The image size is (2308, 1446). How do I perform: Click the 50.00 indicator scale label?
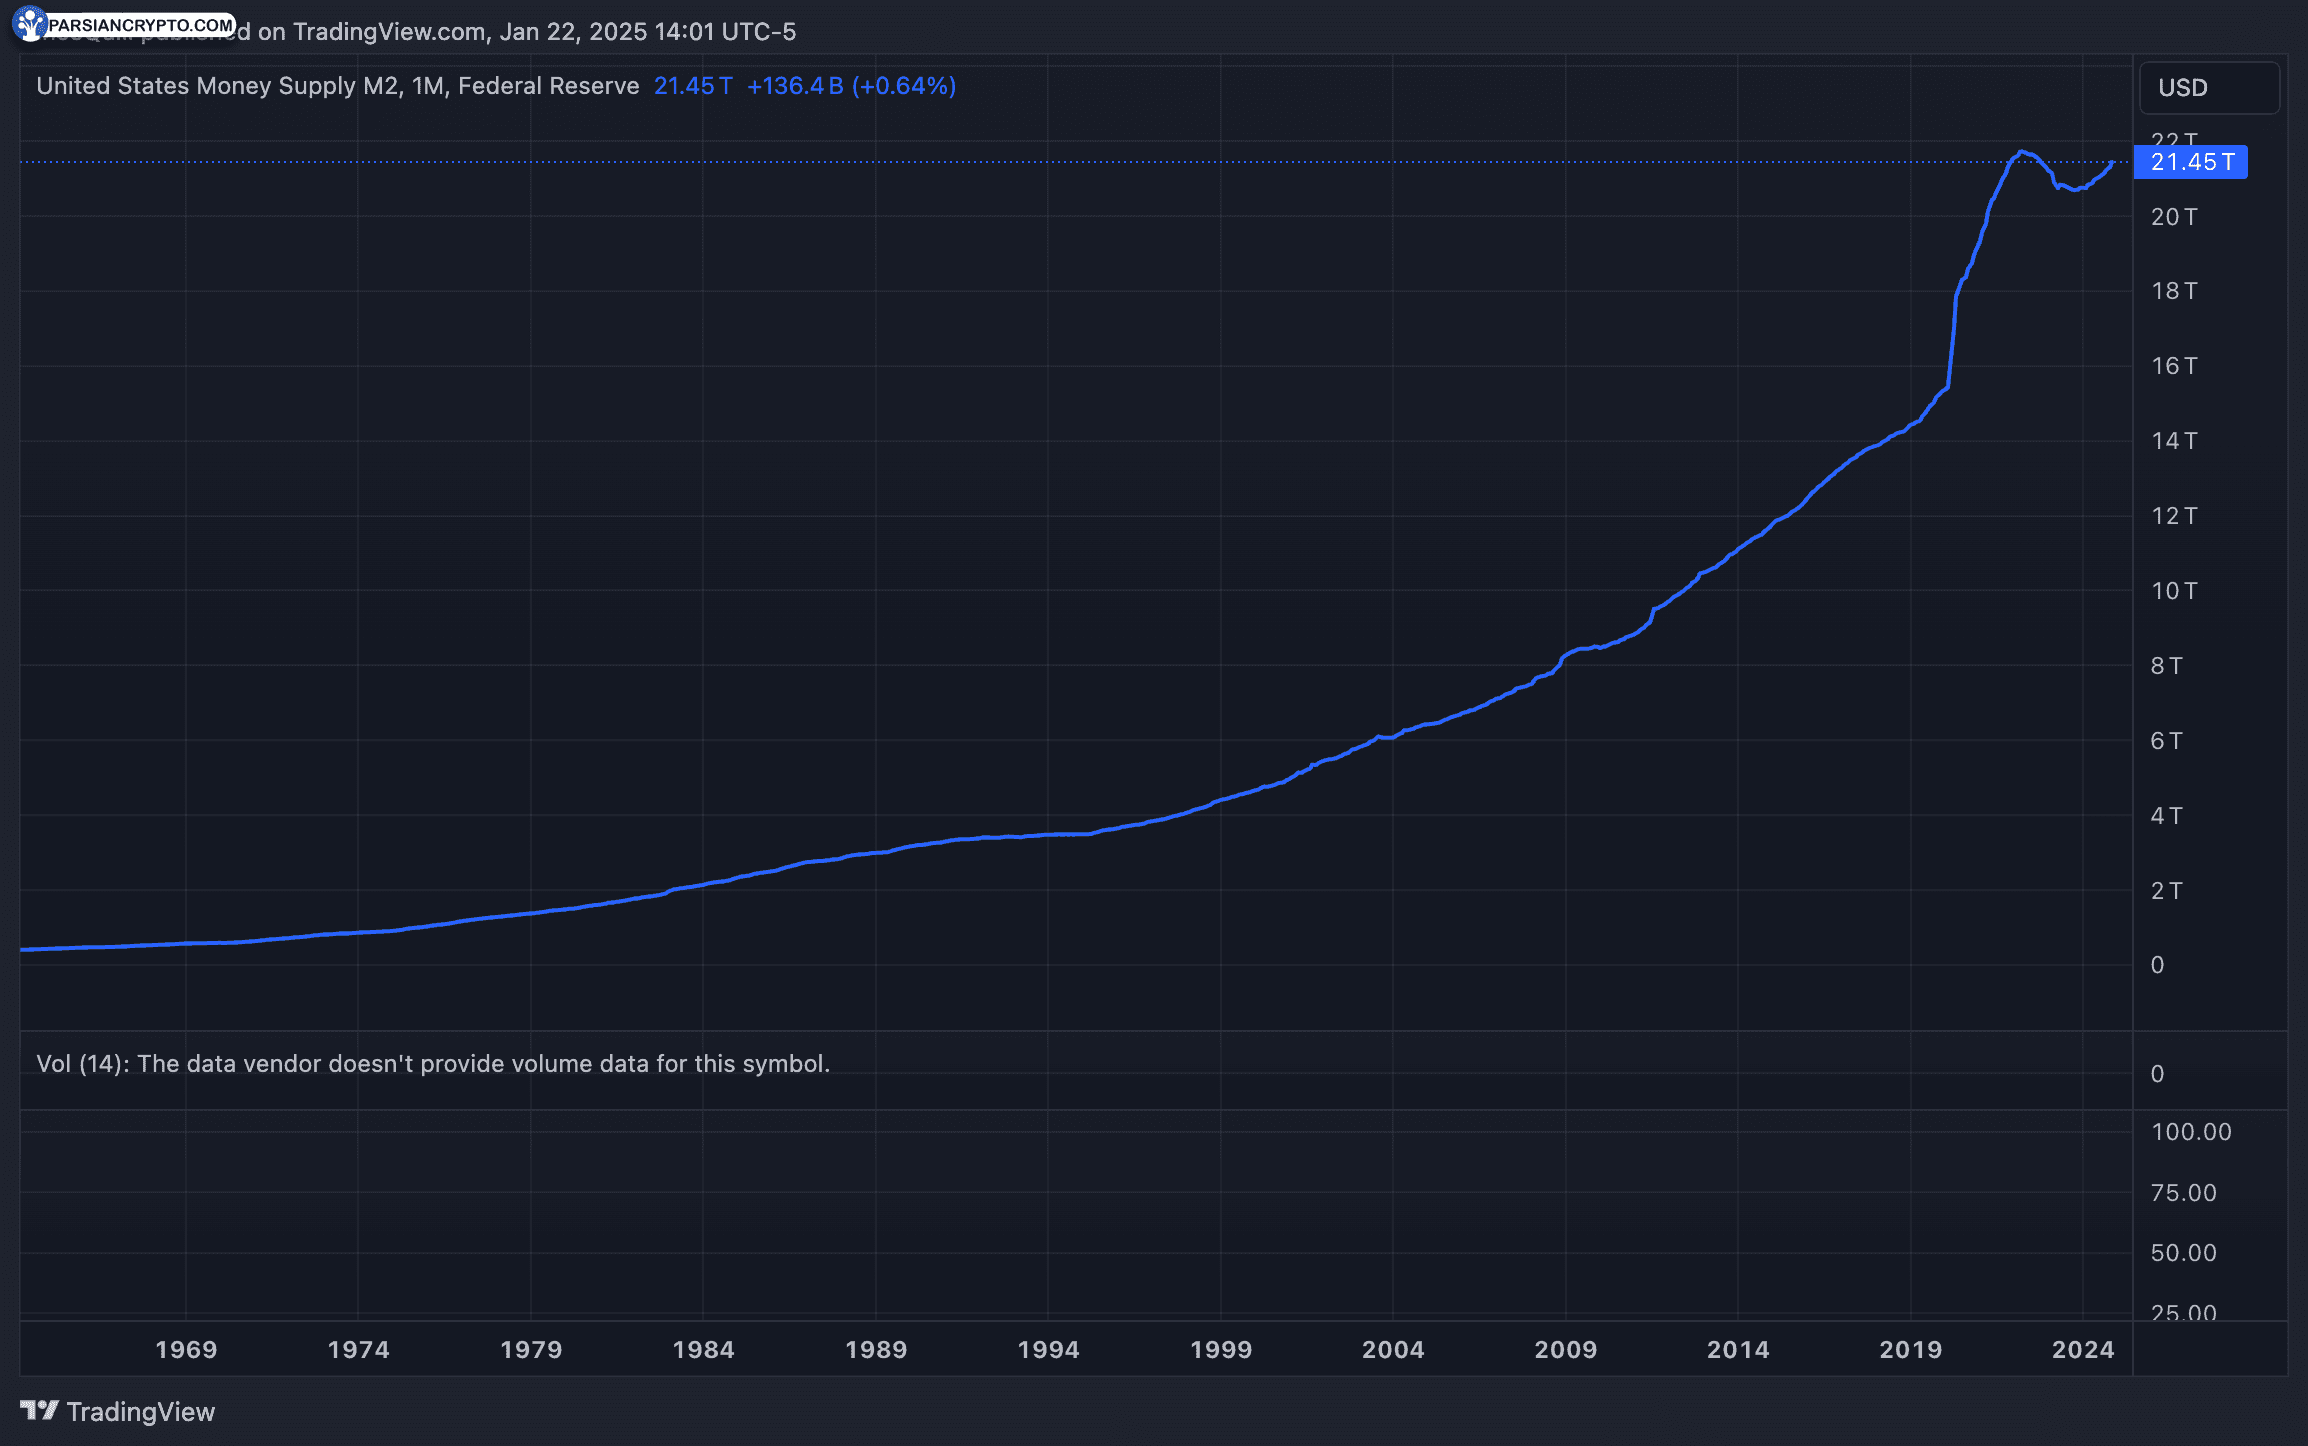click(x=2184, y=1253)
